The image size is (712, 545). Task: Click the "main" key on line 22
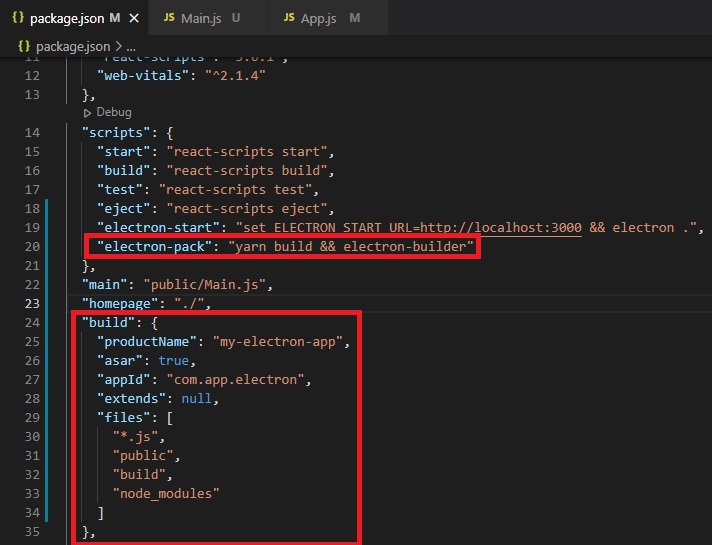tap(104, 285)
